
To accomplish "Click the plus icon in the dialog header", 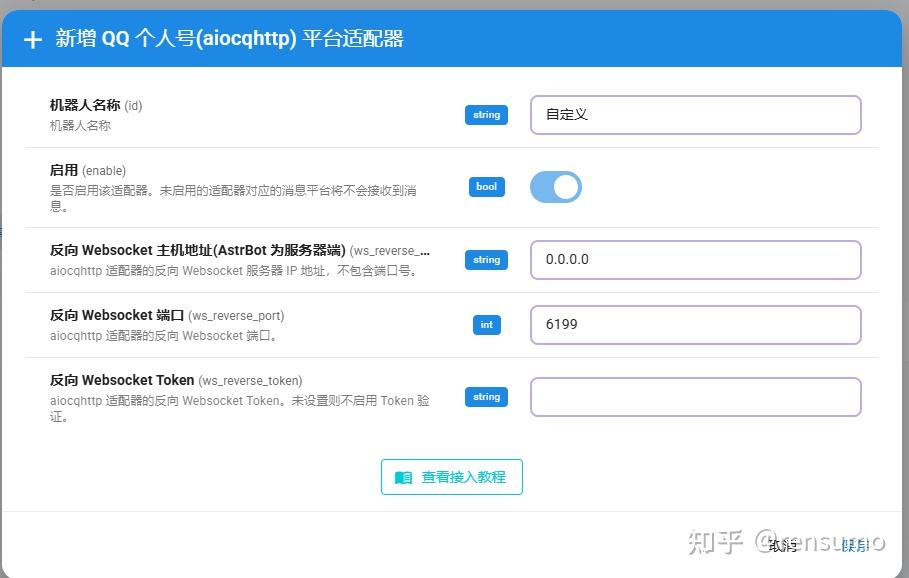I will click(33, 40).
